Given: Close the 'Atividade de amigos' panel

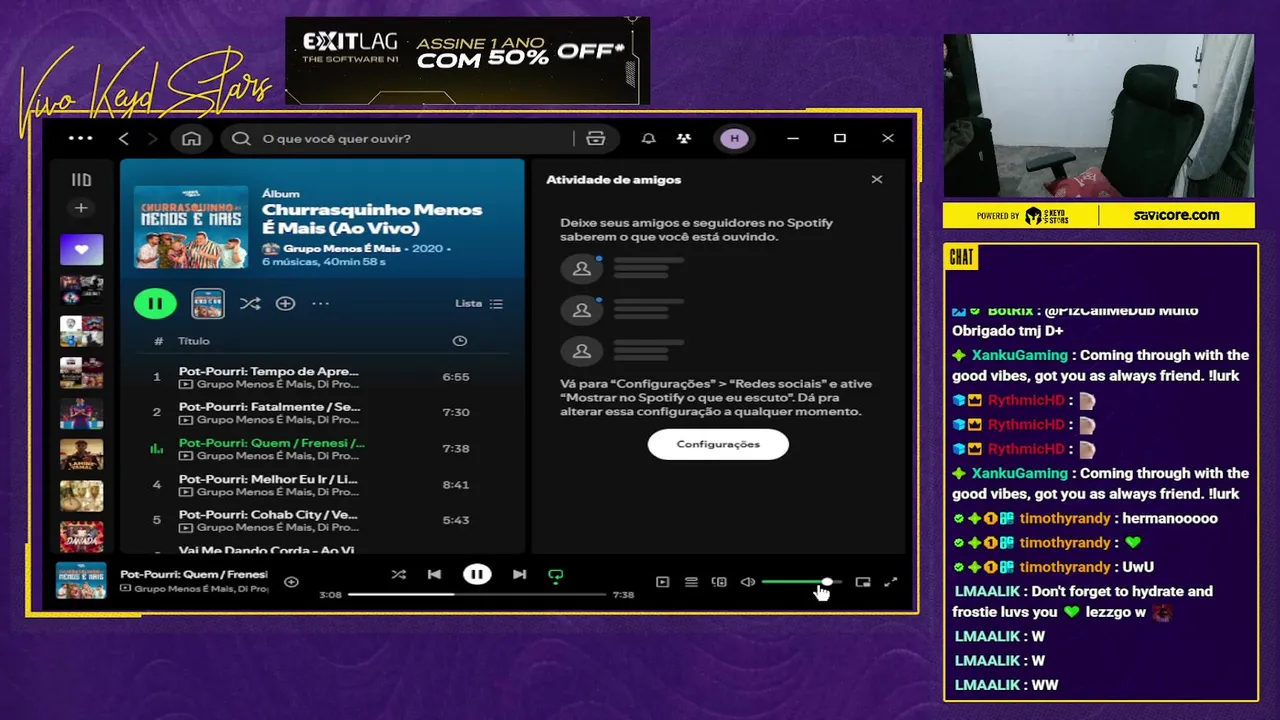Looking at the screenshot, I should [x=877, y=180].
